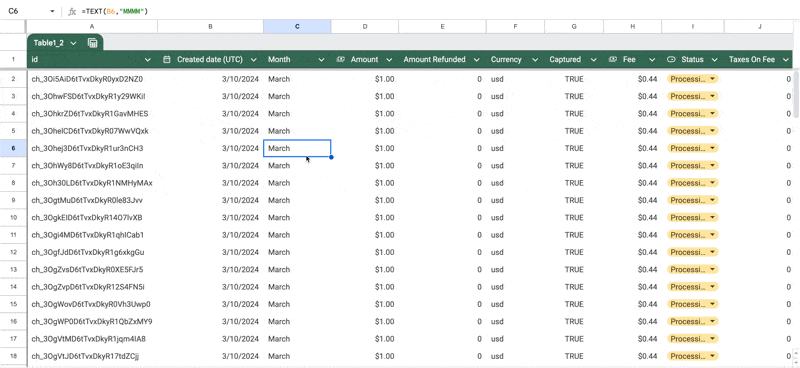The image size is (800, 368).
Task: Click the usd currency cell in row 7
Action: [x=515, y=166]
